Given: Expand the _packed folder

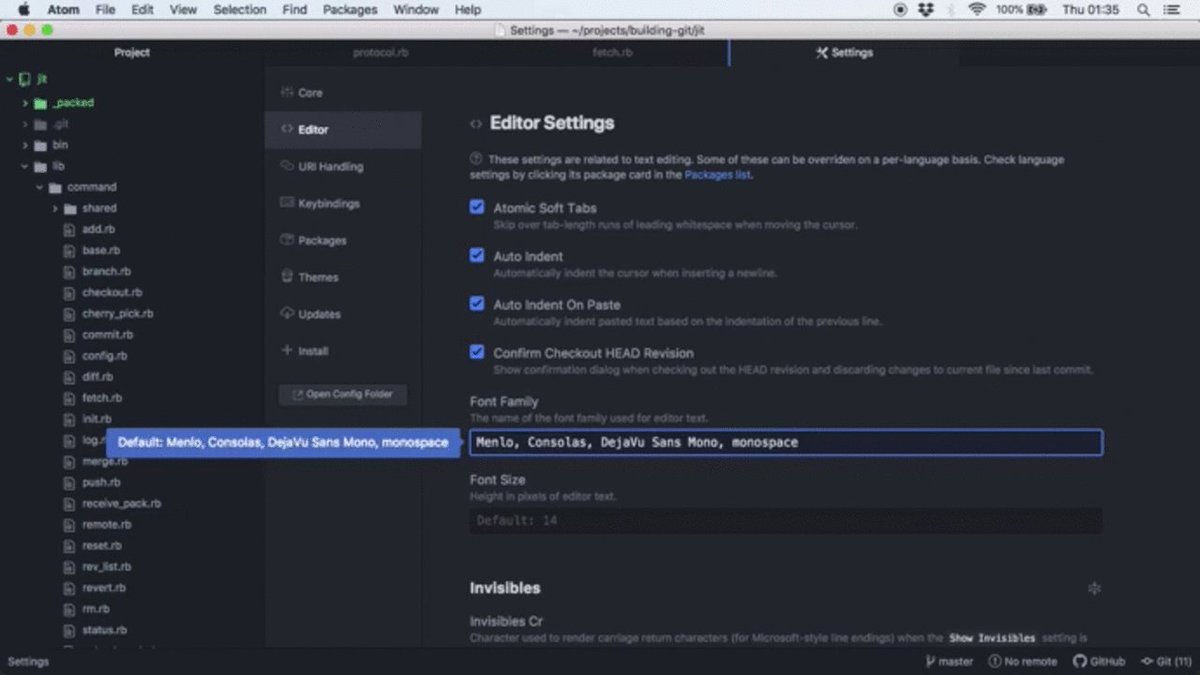Looking at the screenshot, I should click(25, 103).
